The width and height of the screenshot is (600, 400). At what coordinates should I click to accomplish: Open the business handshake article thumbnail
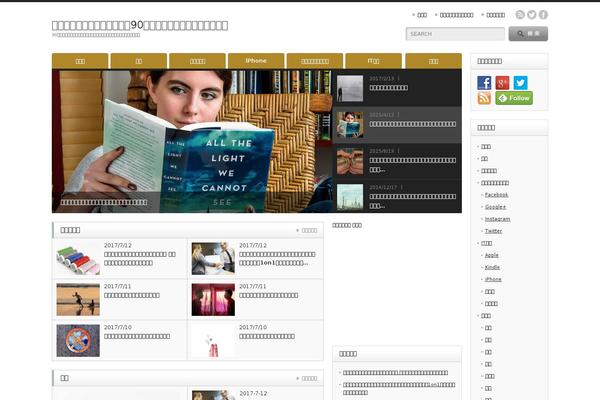pos(213,258)
